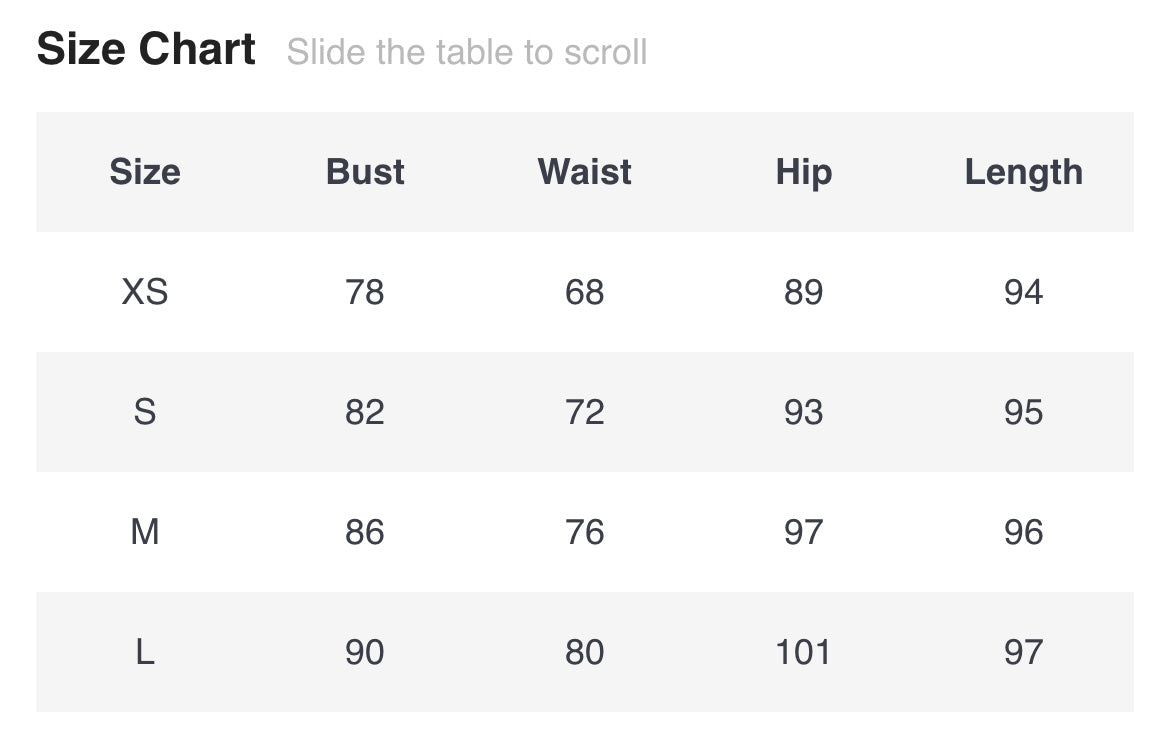Select the M hip value 97
This screenshot has height=741, width=1170.
click(803, 532)
